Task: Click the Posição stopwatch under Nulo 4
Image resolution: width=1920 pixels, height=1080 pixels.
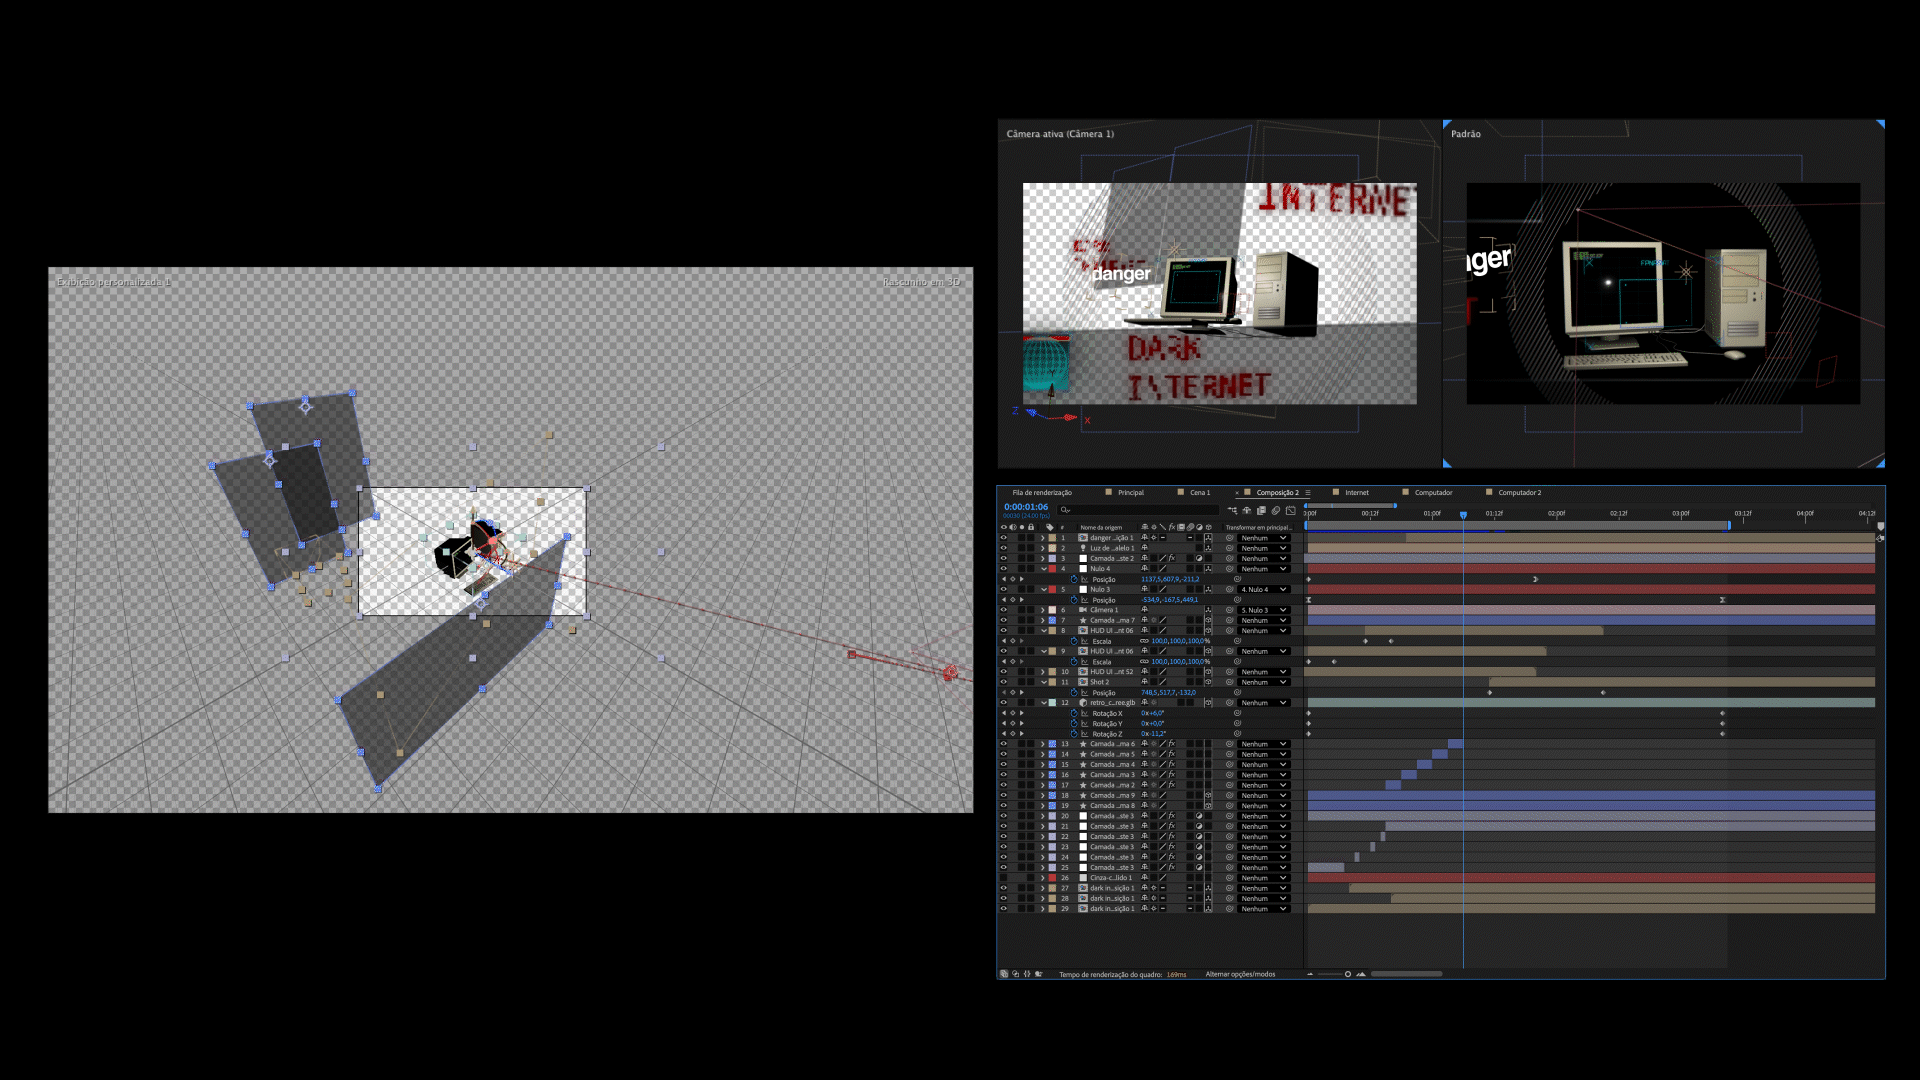Action: coord(1074,579)
